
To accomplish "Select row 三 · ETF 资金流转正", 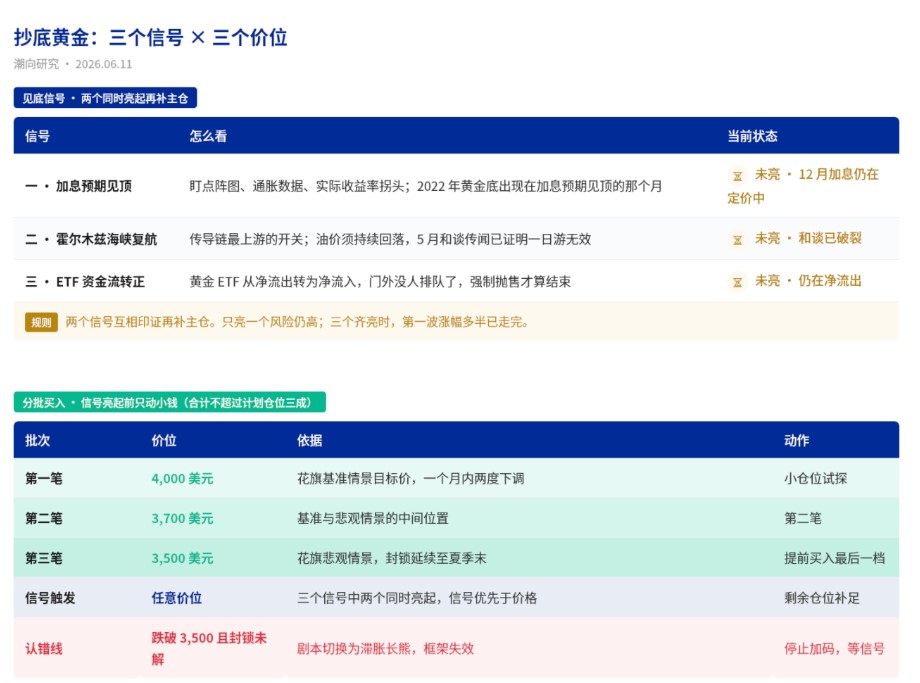I will [456, 281].
